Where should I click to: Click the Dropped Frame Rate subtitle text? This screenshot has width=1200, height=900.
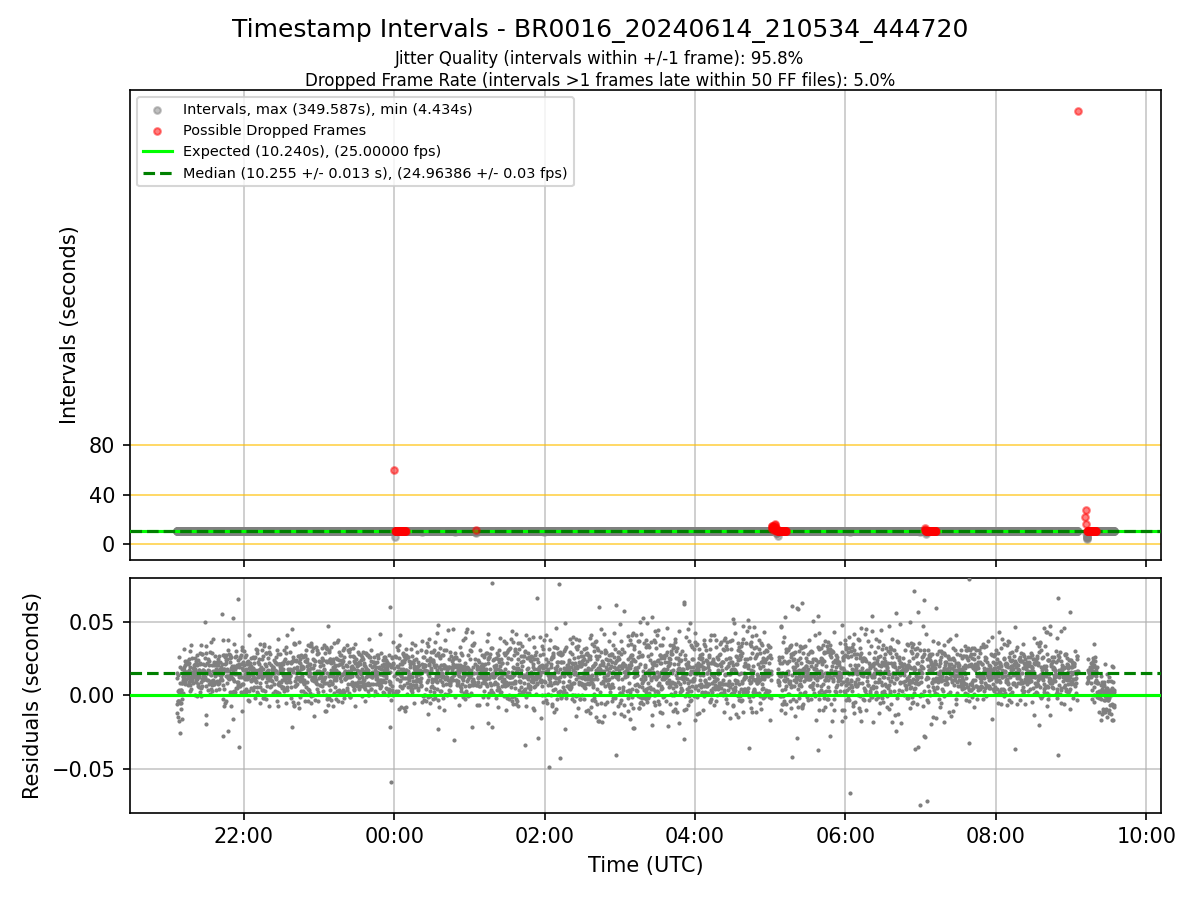coord(600,79)
